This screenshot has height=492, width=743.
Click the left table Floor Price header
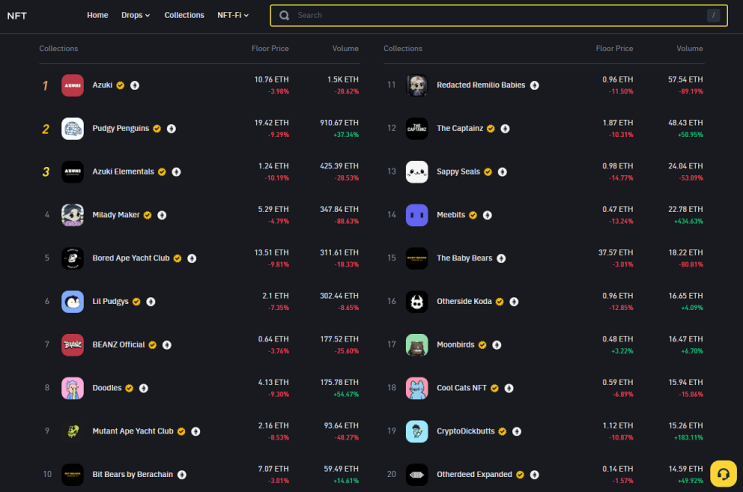[270, 48]
